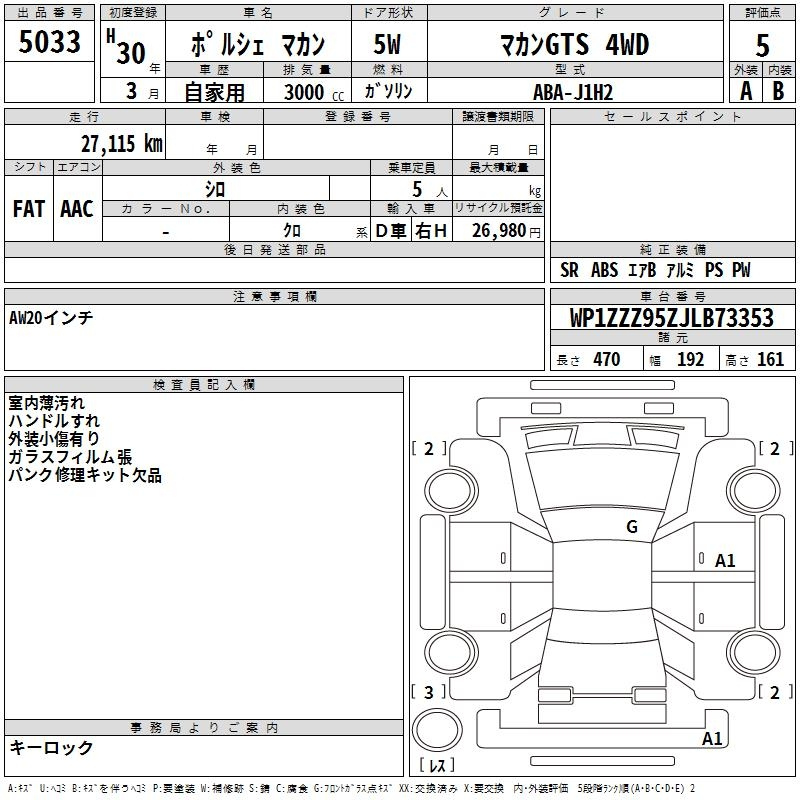Click the D車 import marker
This screenshot has width=800, height=800.
click(391, 231)
